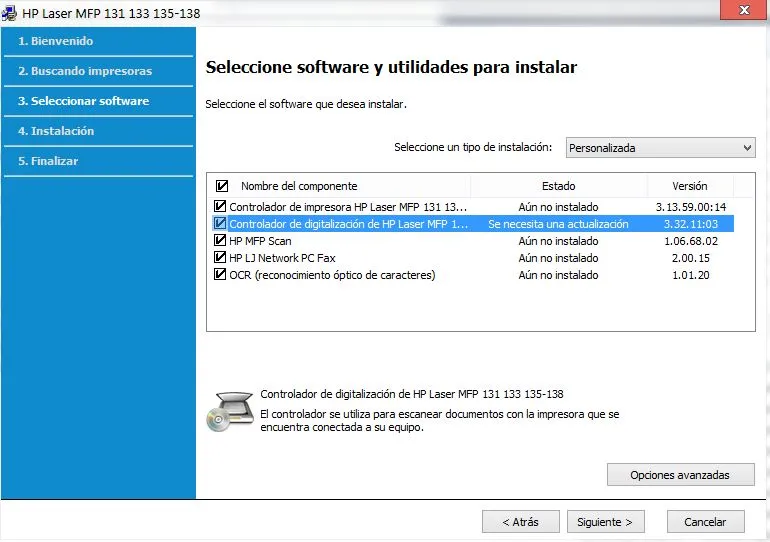Uncheck HP LJ Network PC Fax checkbox
This screenshot has height=542, width=770.
pyautogui.click(x=220, y=257)
